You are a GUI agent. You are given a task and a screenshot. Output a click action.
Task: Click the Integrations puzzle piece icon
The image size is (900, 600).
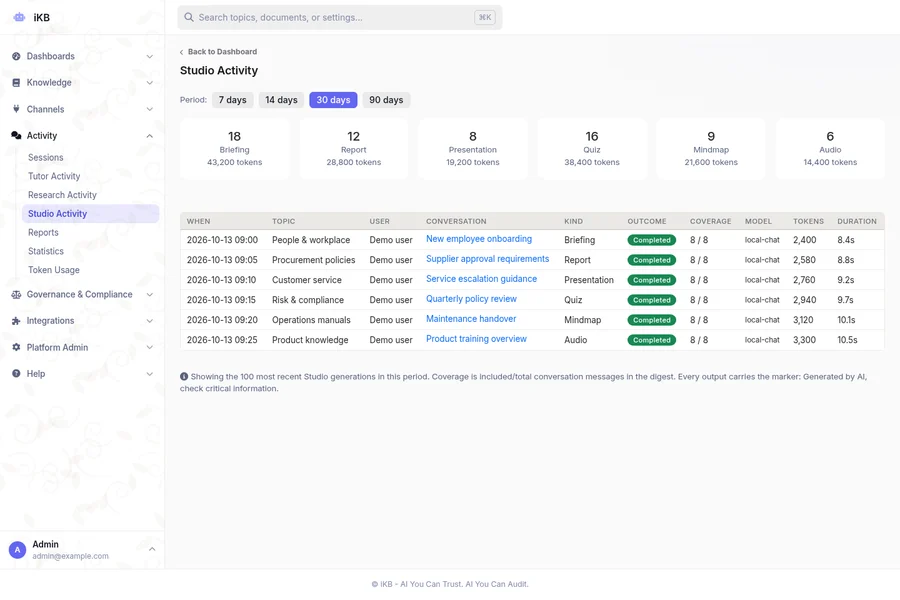[x=16, y=321]
